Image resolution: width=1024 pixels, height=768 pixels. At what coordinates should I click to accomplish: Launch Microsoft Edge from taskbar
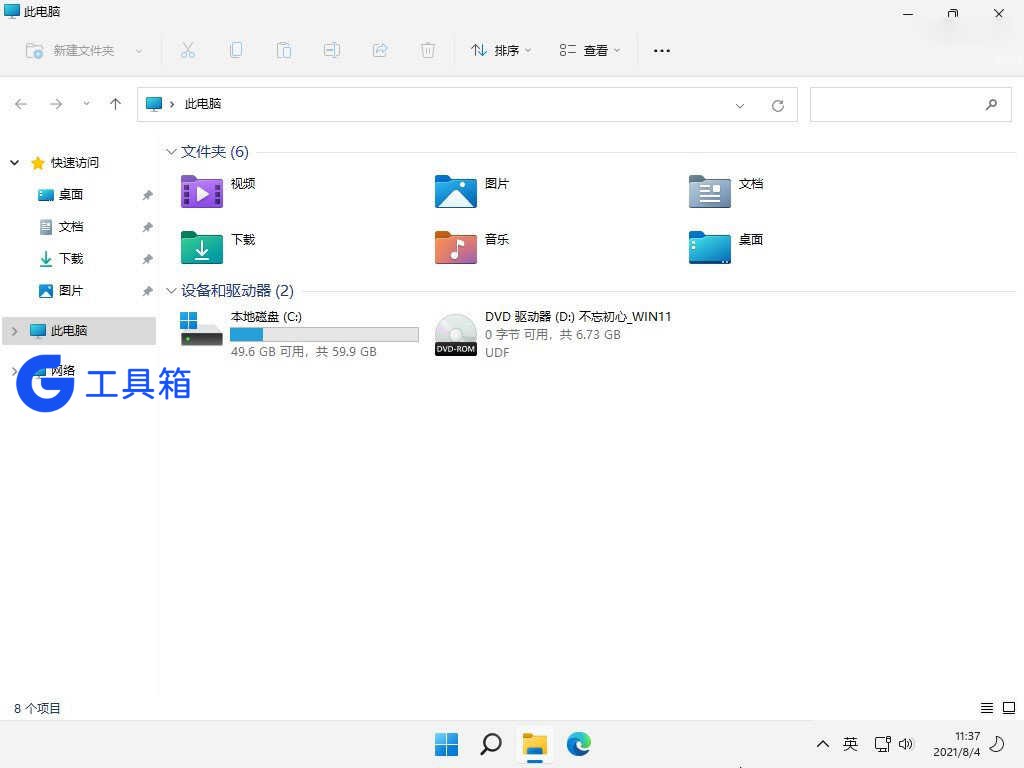(x=579, y=744)
